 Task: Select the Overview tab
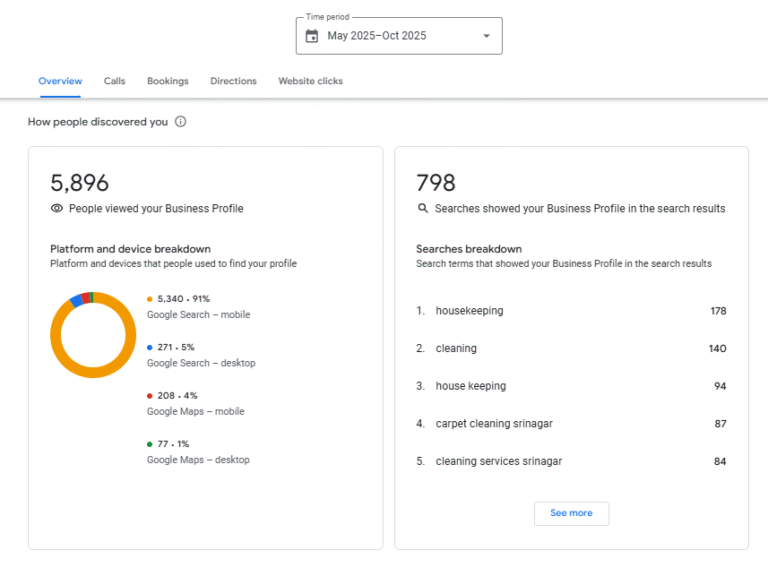(60, 81)
